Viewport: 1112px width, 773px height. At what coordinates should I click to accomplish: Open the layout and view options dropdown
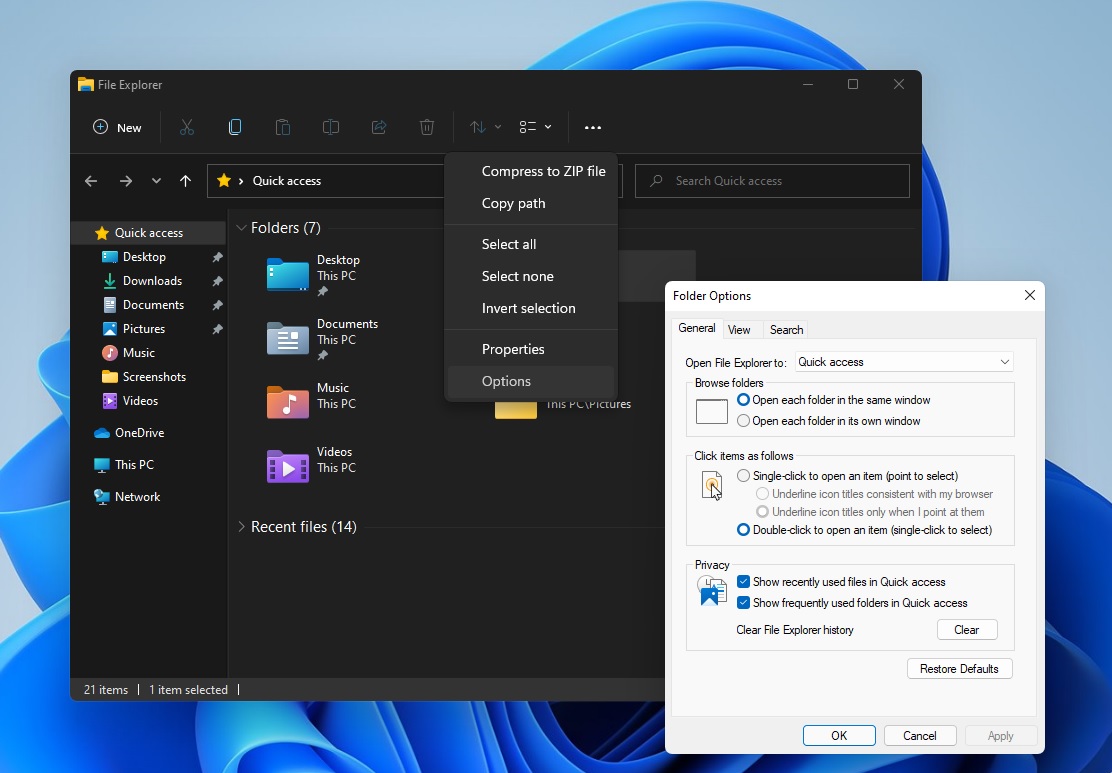535,127
